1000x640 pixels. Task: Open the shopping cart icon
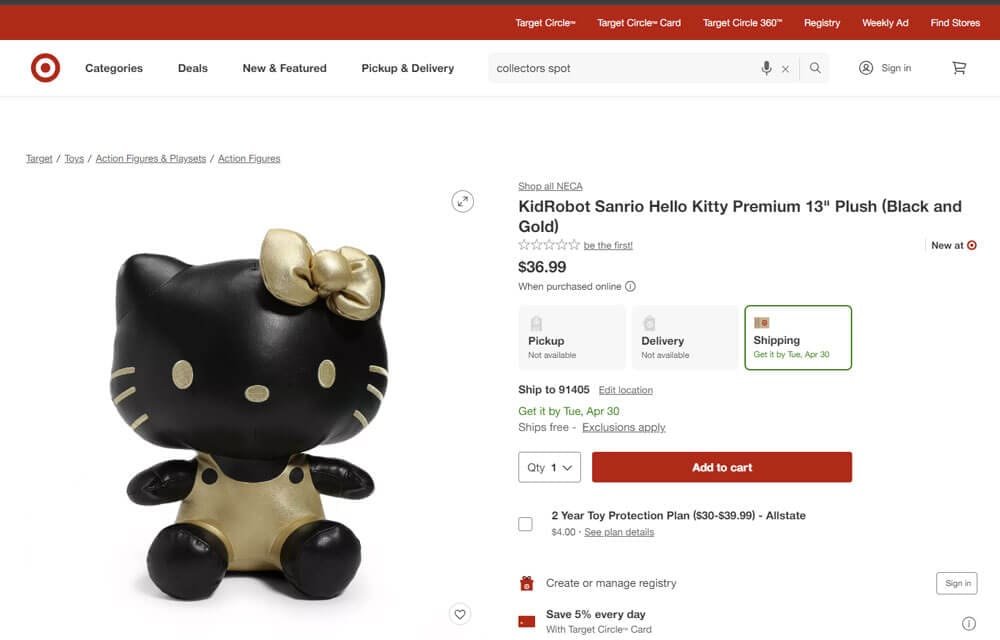958,67
